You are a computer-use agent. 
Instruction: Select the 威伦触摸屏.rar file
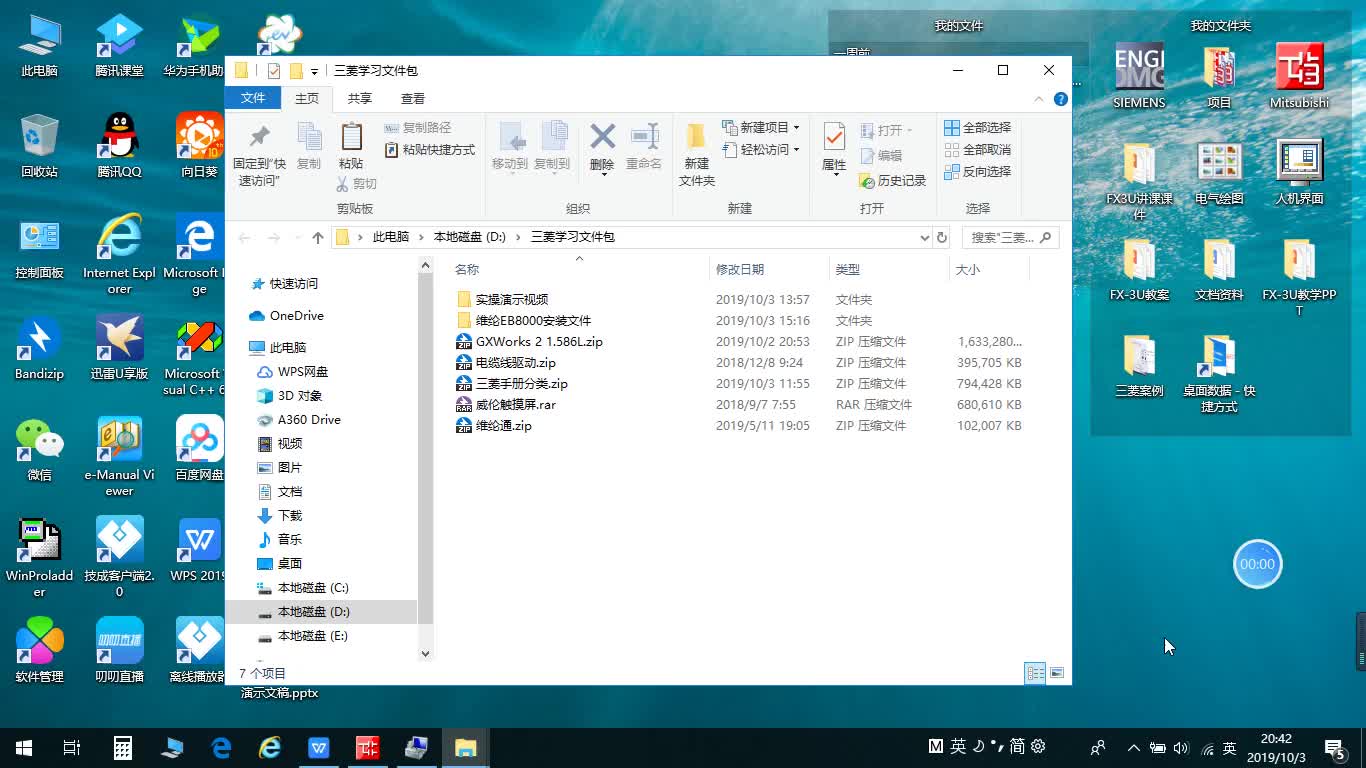516,405
